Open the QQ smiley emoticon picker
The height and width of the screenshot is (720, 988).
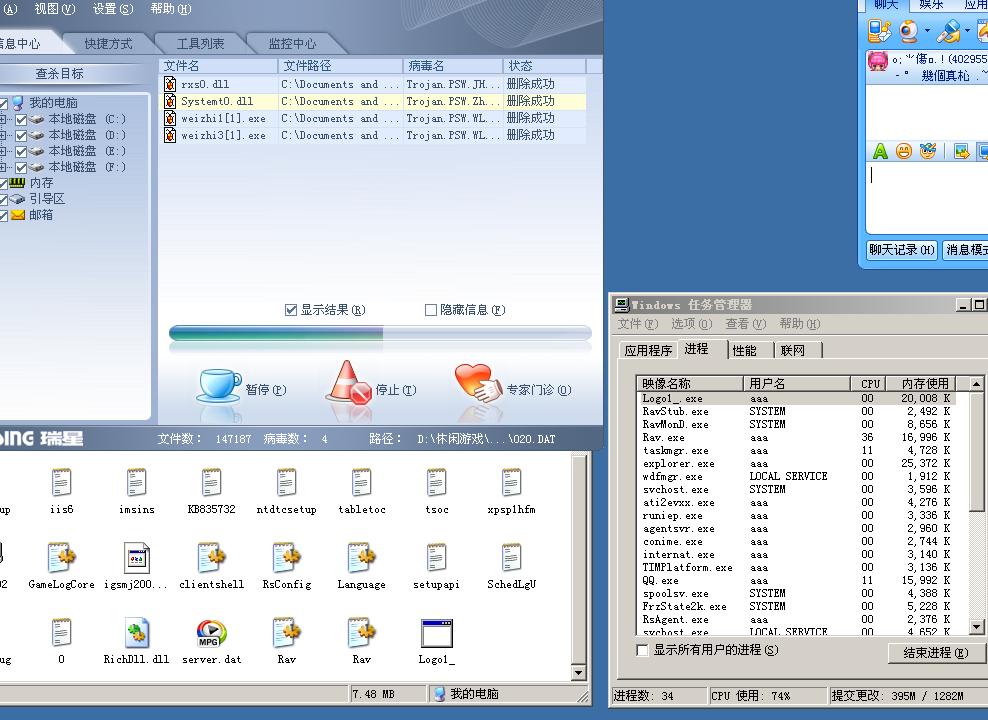pos(904,151)
